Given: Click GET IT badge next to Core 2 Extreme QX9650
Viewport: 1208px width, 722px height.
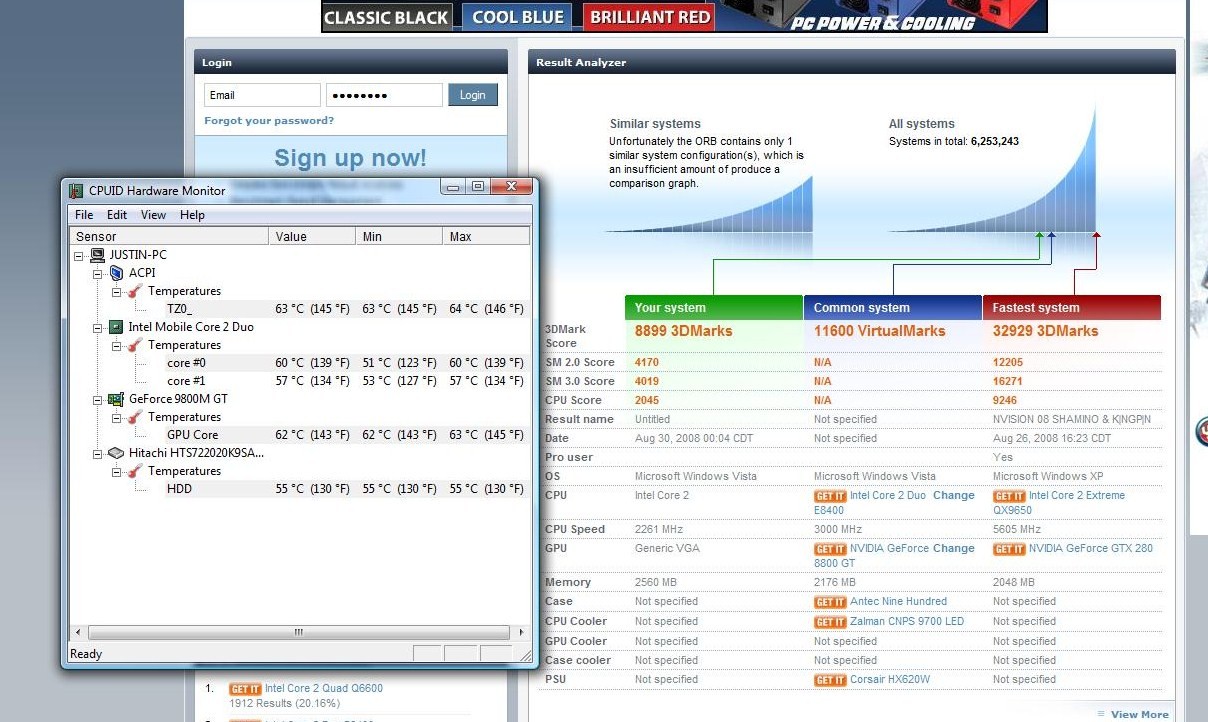Looking at the screenshot, I should click(1009, 496).
